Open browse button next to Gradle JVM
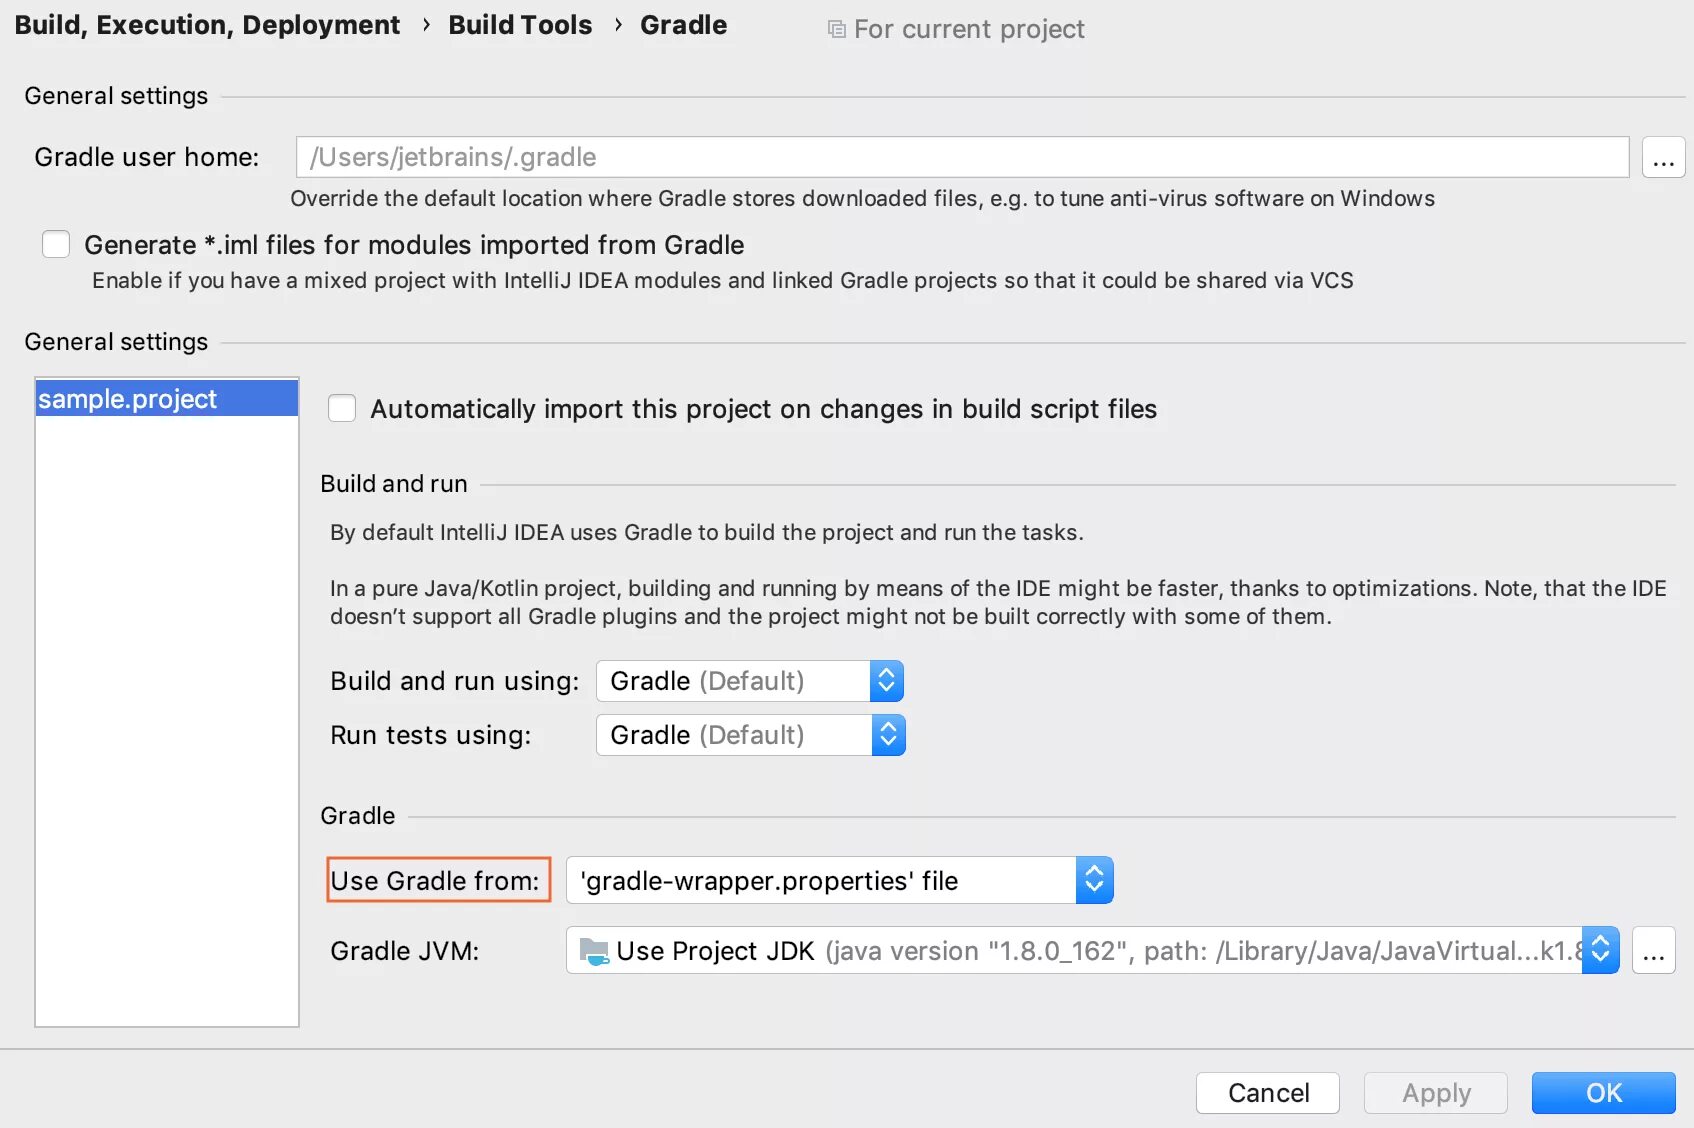 point(1653,950)
